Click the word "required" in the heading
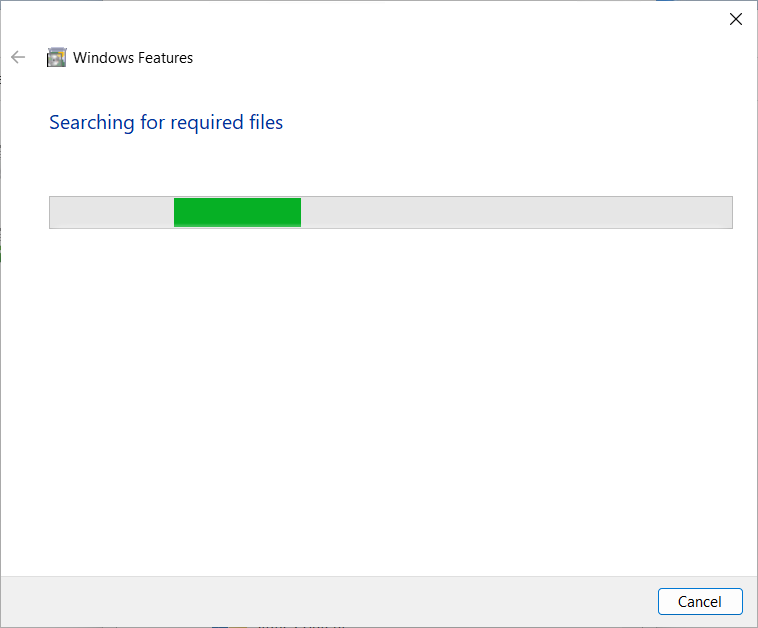This screenshot has width=758, height=628. (205, 123)
